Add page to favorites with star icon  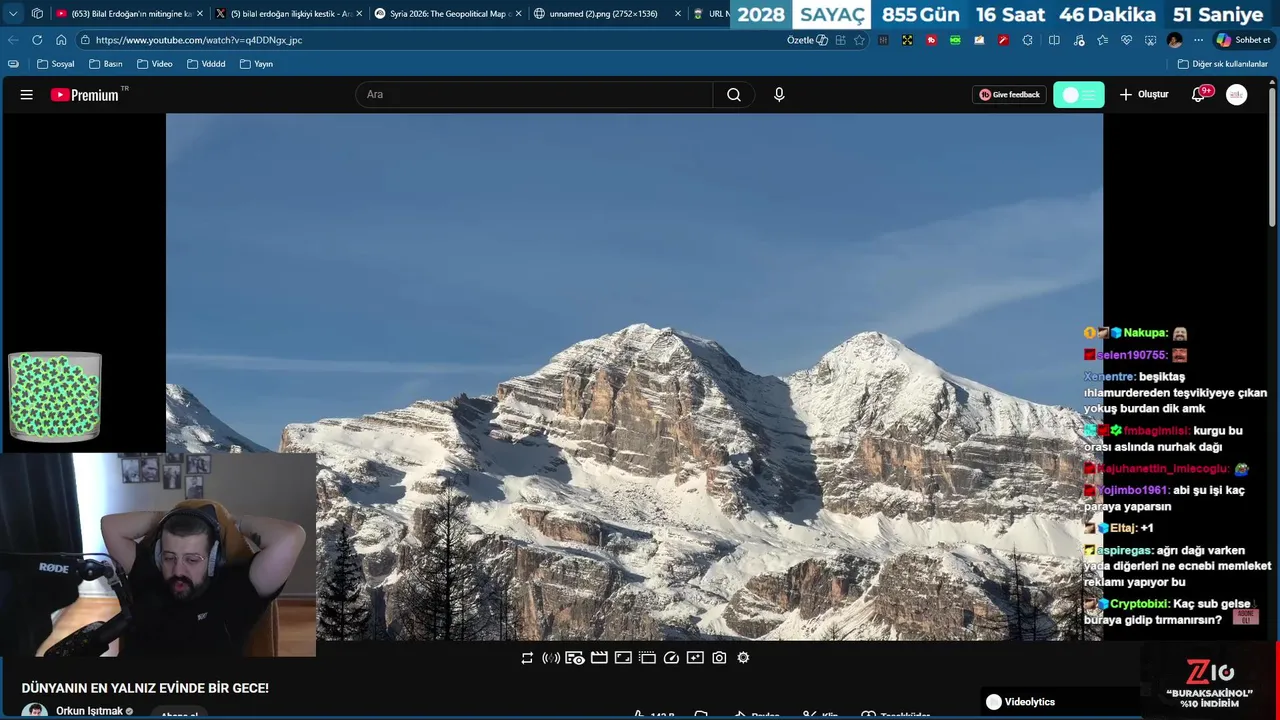click(859, 40)
